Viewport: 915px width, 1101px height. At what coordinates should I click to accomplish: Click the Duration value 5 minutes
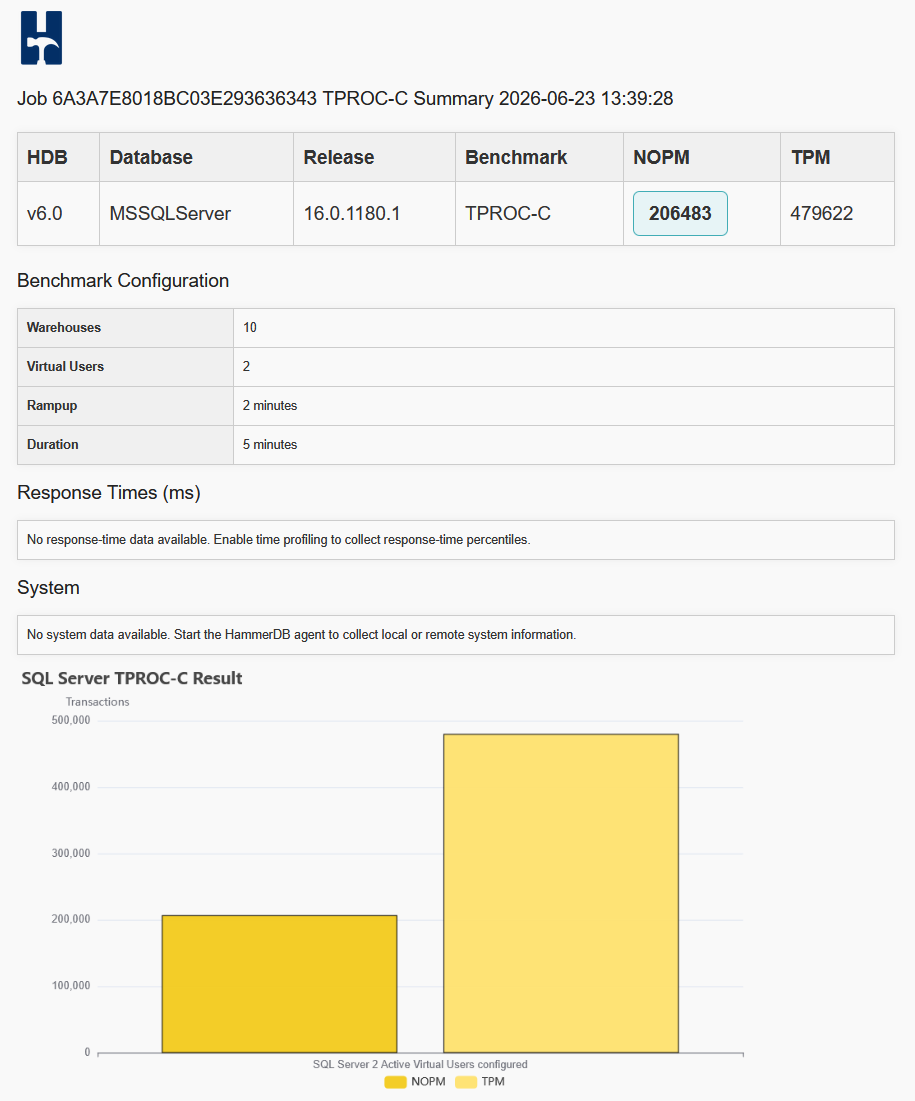pyautogui.click(x=270, y=444)
